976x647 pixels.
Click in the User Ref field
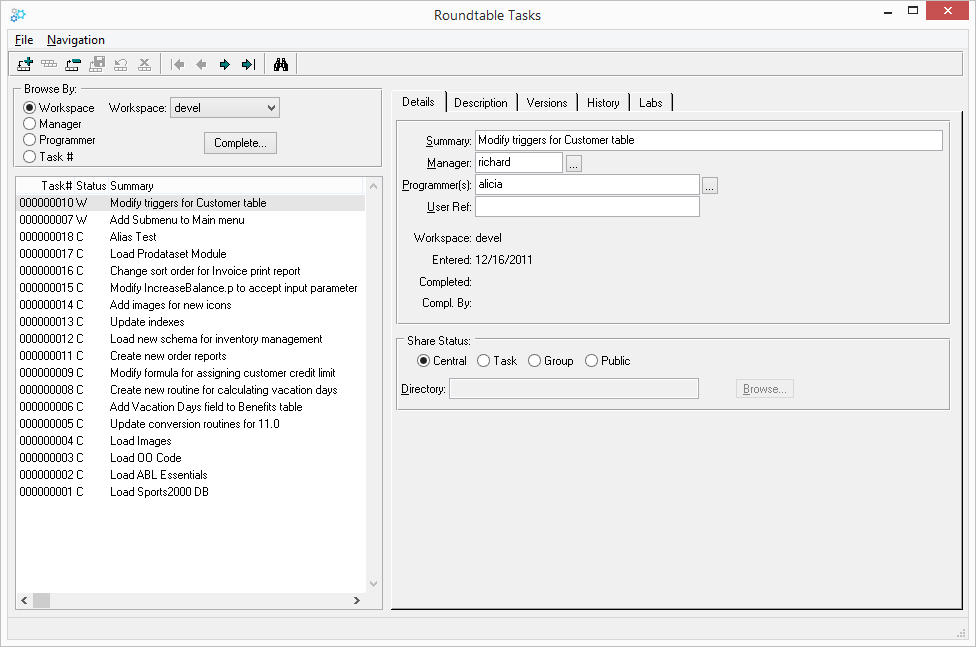coord(588,207)
